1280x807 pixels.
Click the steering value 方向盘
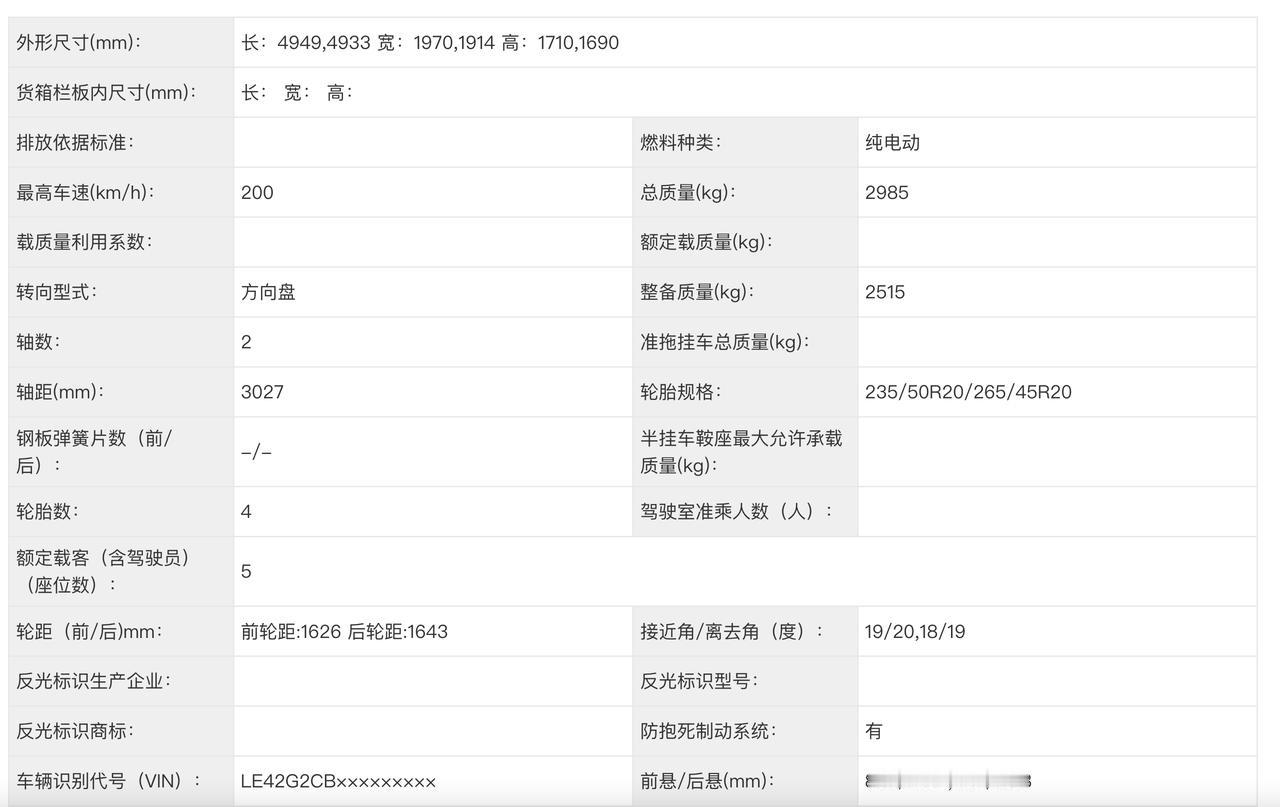point(268,292)
